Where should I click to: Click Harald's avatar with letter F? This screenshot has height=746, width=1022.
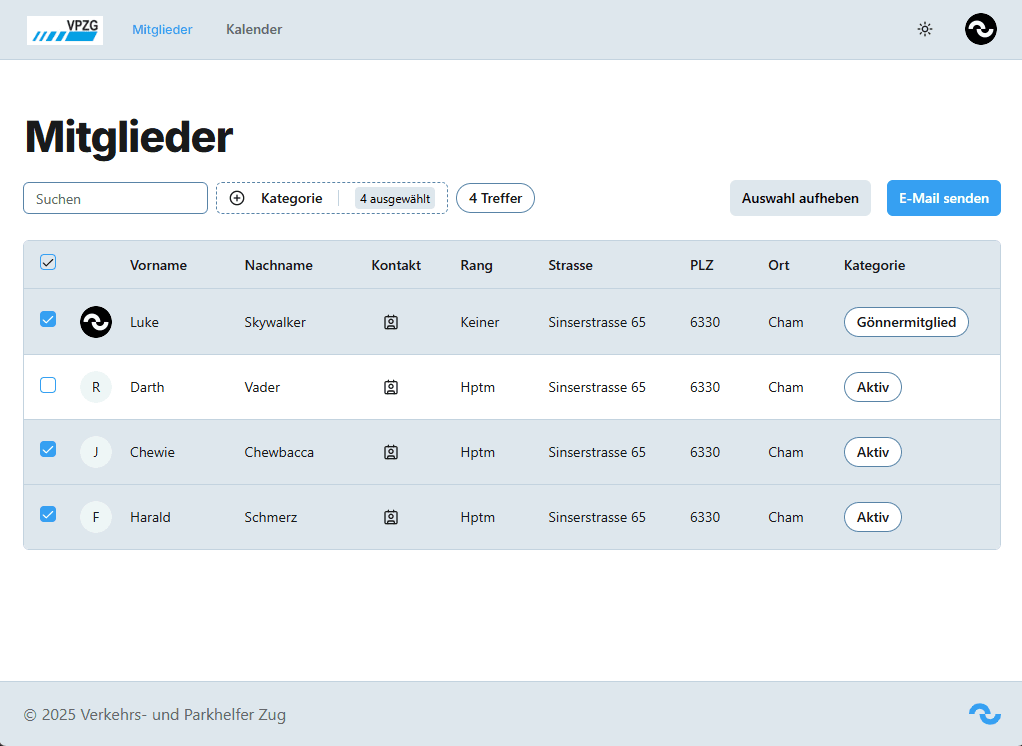[96, 517]
